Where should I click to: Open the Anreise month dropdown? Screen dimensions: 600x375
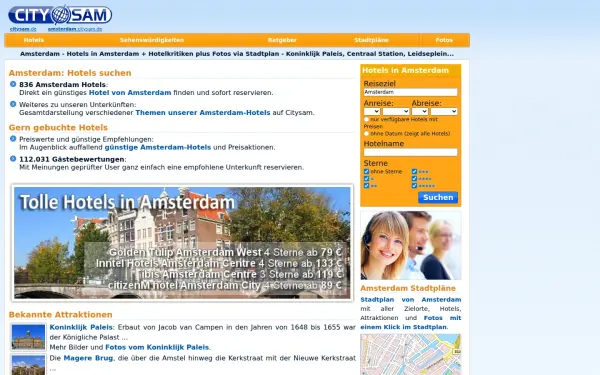396,111
